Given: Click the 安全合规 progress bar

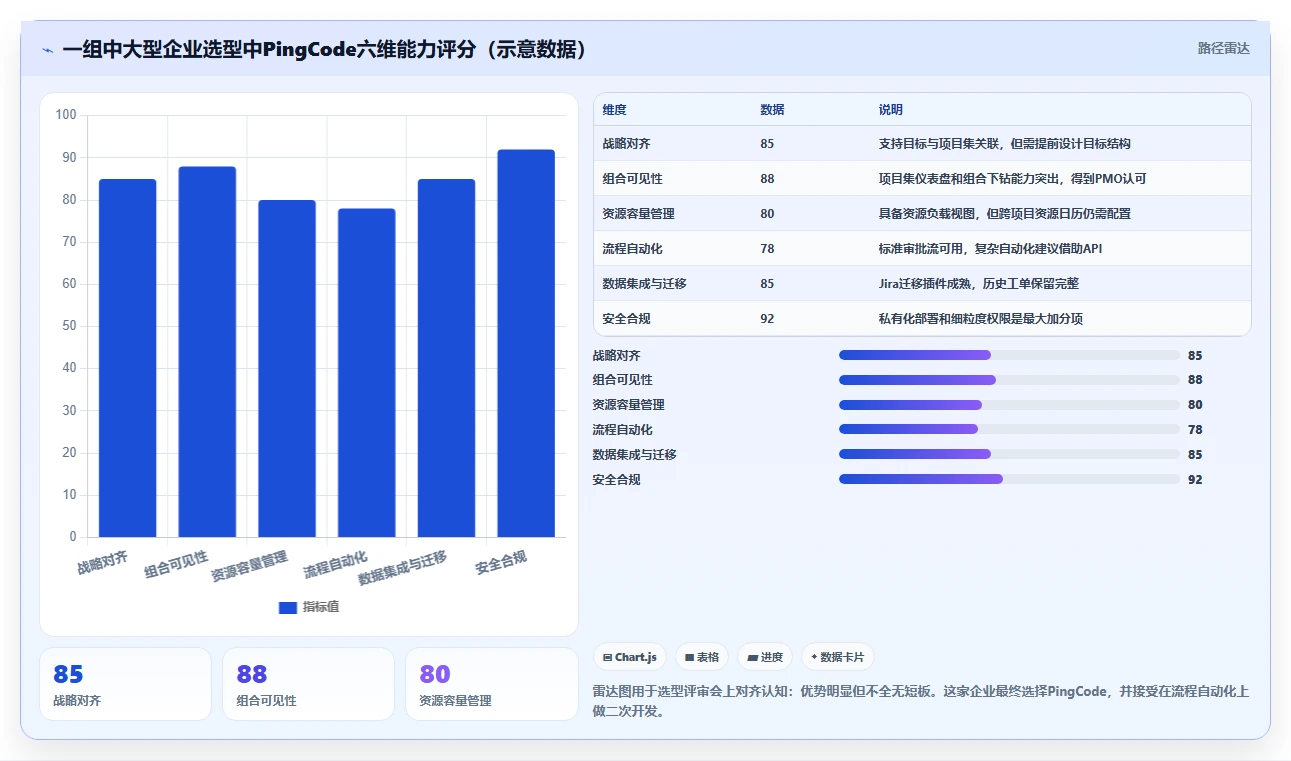Looking at the screenshot, I should (x=1009, y=479).
